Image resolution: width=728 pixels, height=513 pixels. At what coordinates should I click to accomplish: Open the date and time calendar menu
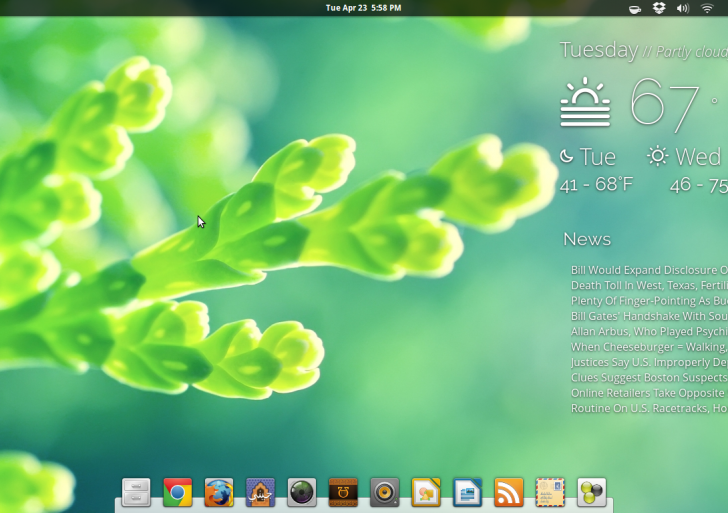tap(363, 8)
